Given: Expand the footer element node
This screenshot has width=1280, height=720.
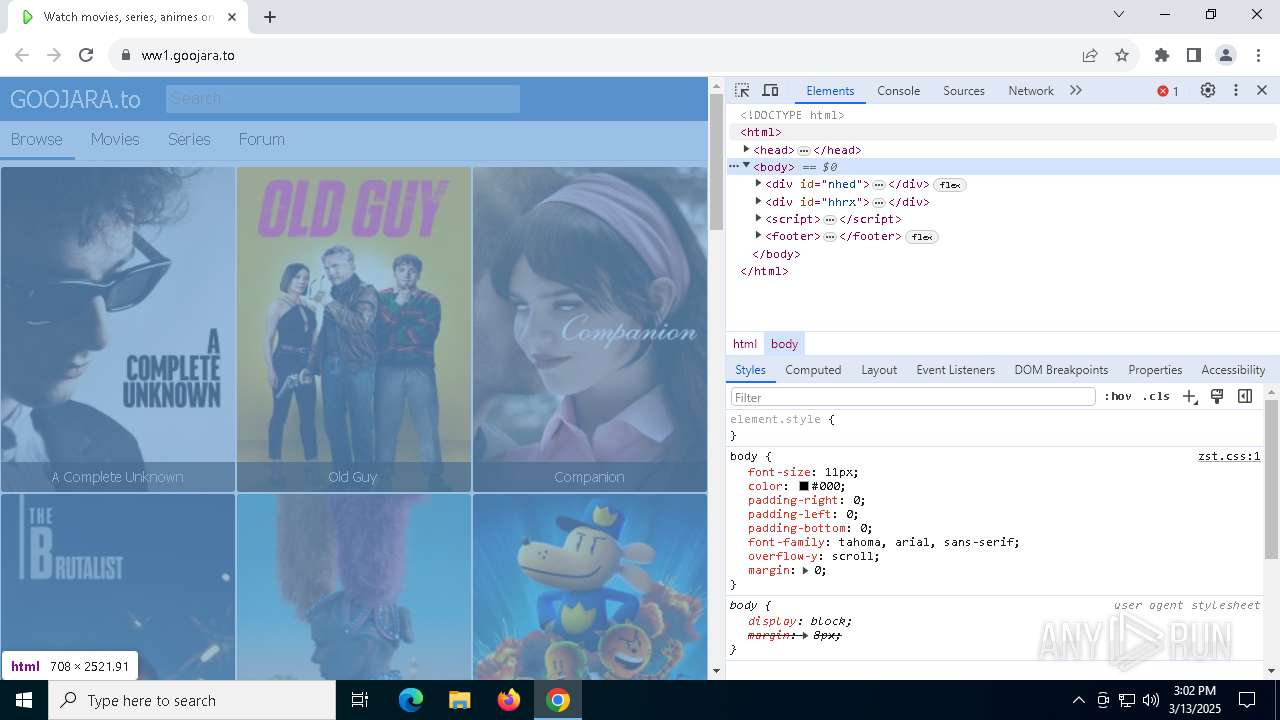Looking at the screenshot, I should 758,235.
